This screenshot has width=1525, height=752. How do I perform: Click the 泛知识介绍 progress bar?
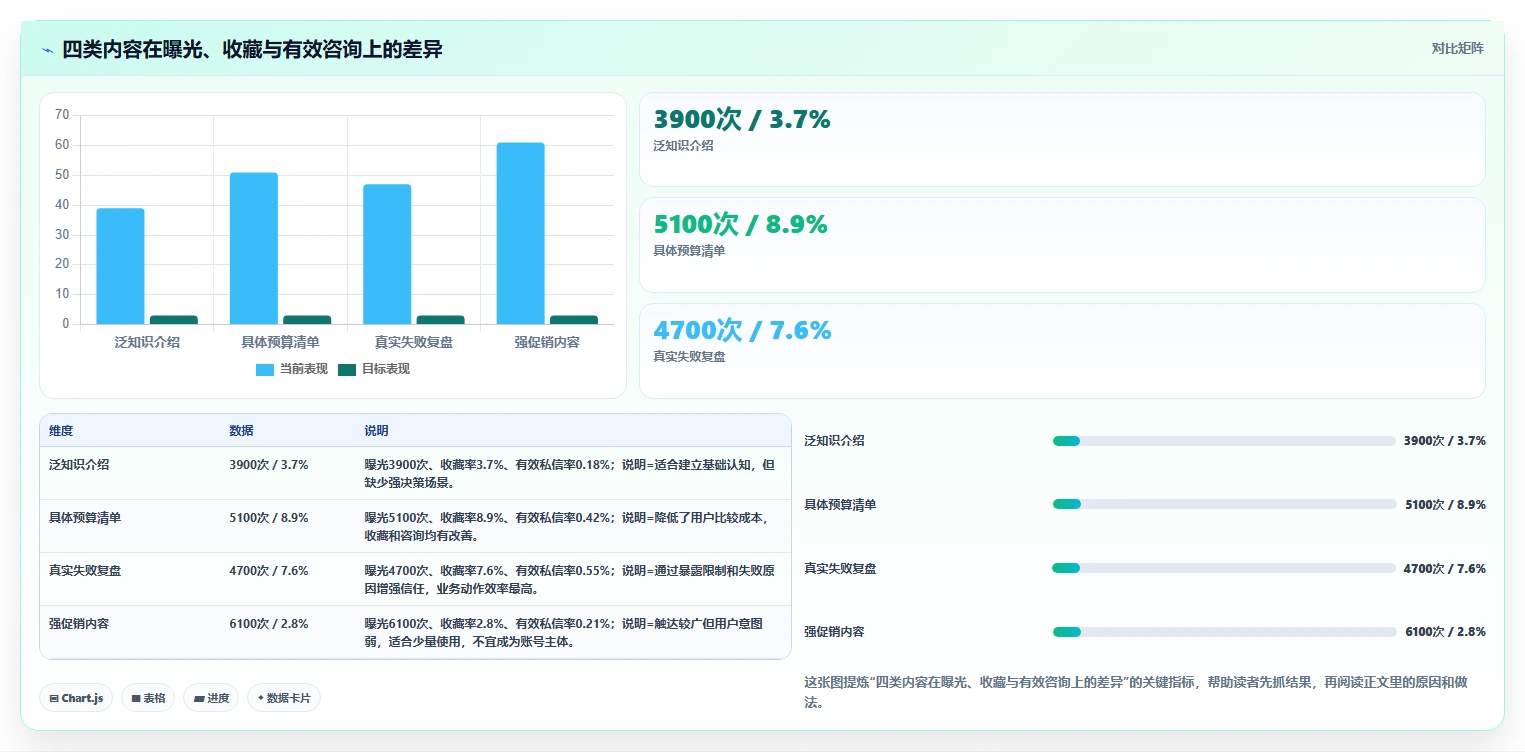coord(1224,441)
